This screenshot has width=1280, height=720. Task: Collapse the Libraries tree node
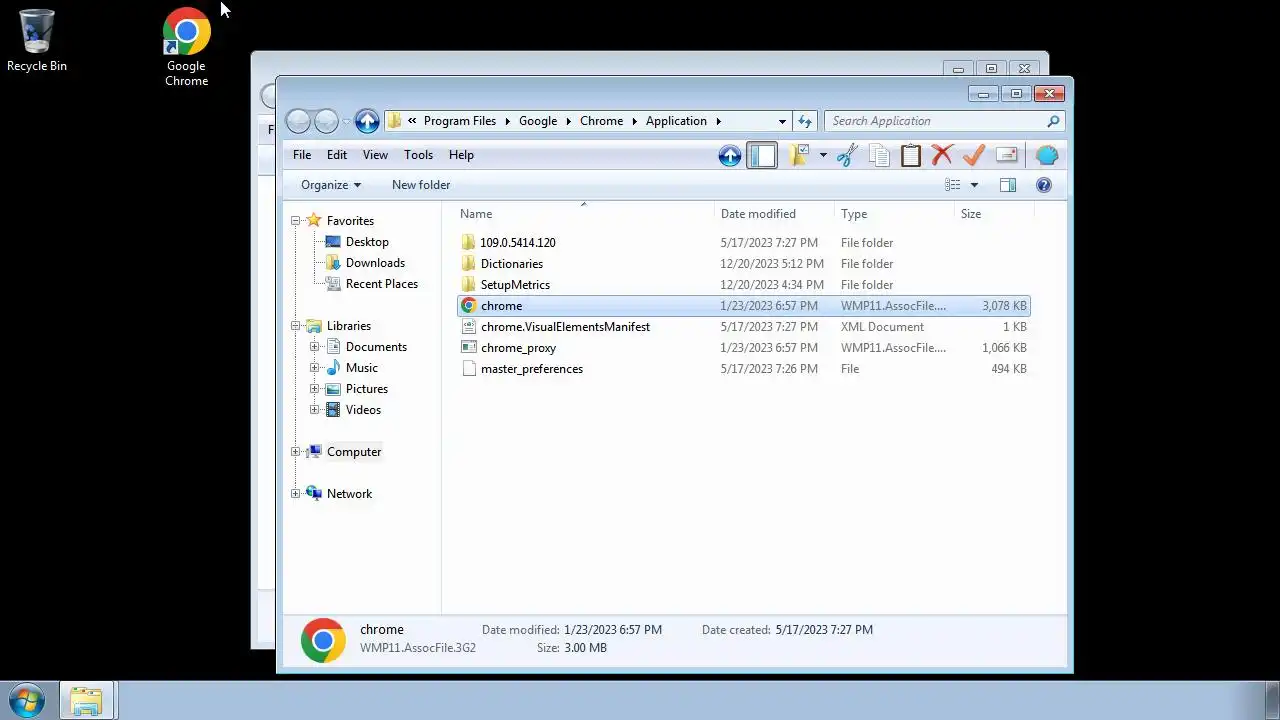point(296,326)
